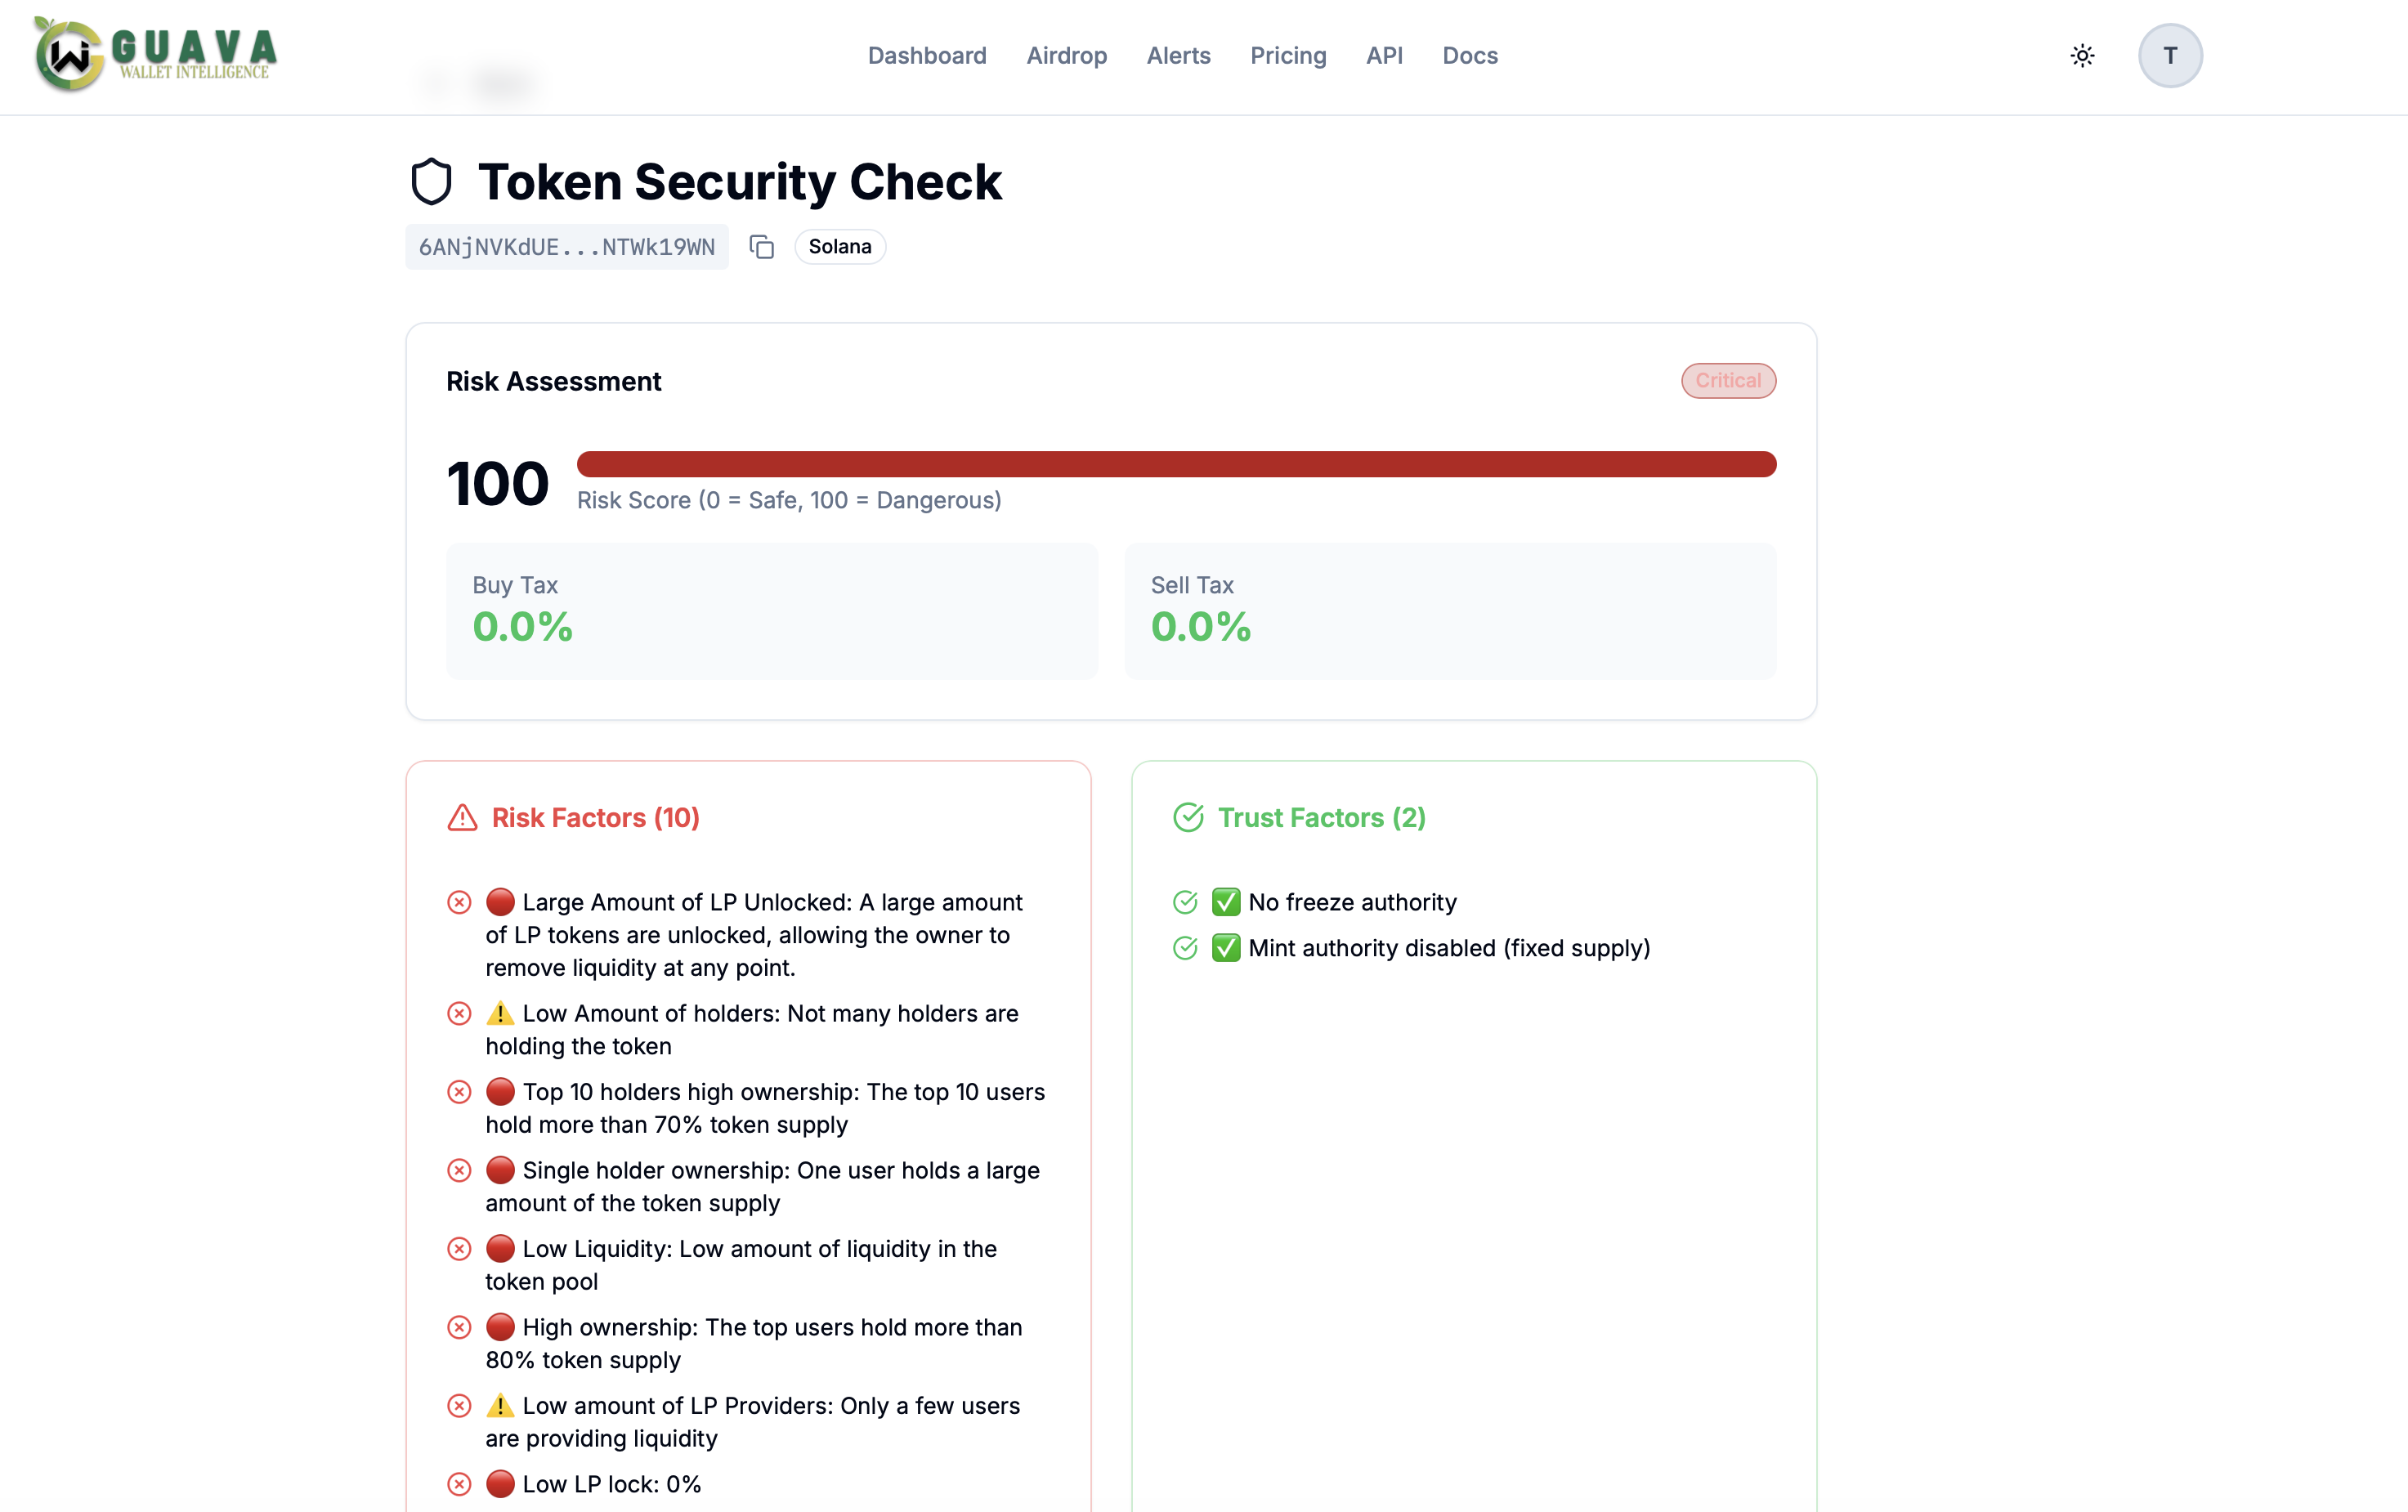Click the checkmark circle beside Trust Factors
Screen dimensions: 2408x1512
point(1188,817)
